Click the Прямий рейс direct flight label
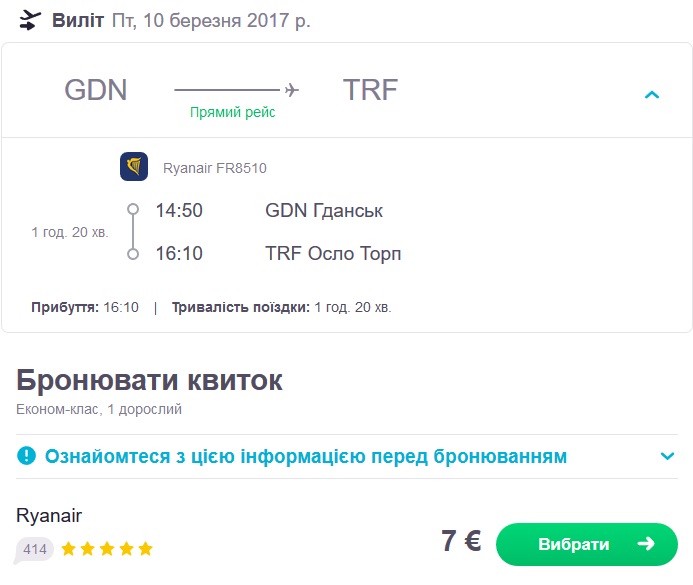The height and width of the screenshot is (585, 693). [x=233, y=113]
